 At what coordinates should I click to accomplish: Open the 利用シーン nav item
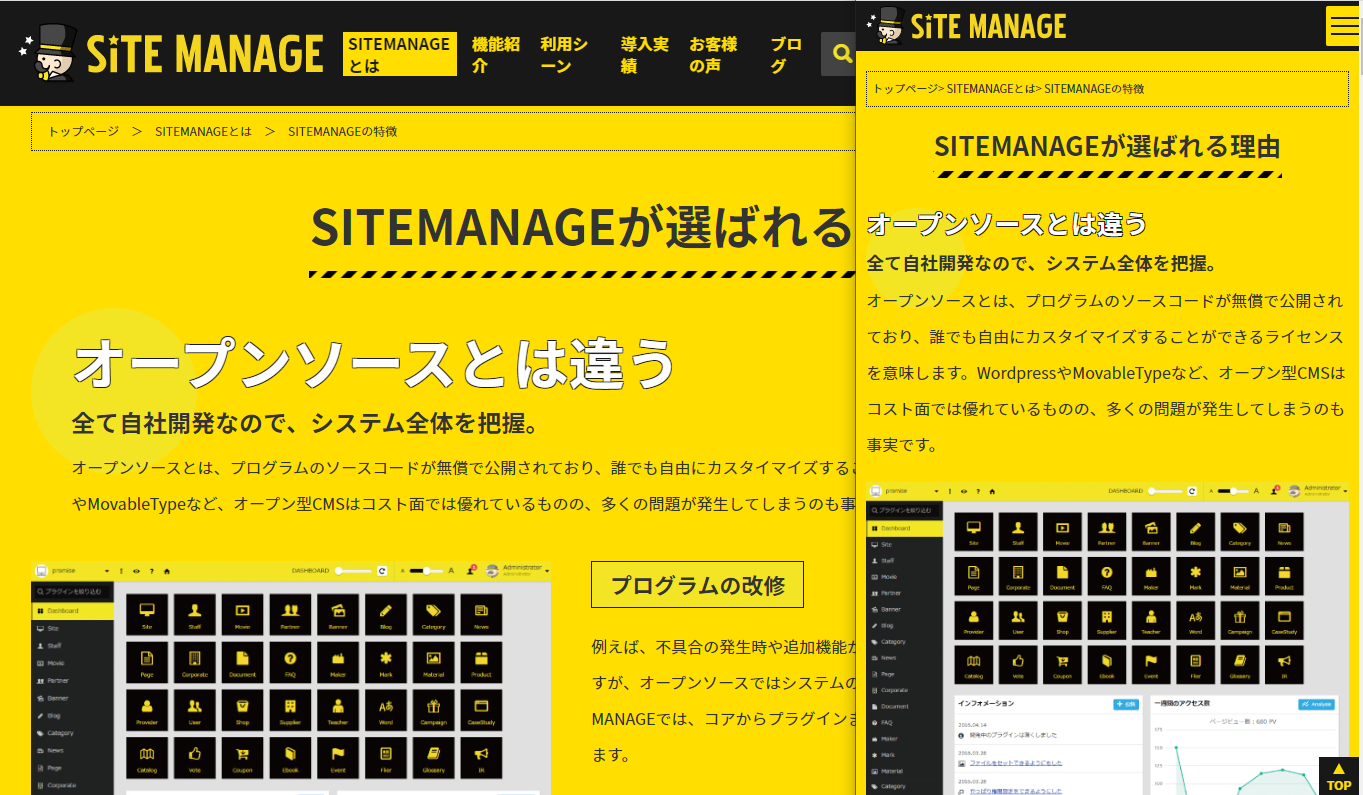point(565,54)
